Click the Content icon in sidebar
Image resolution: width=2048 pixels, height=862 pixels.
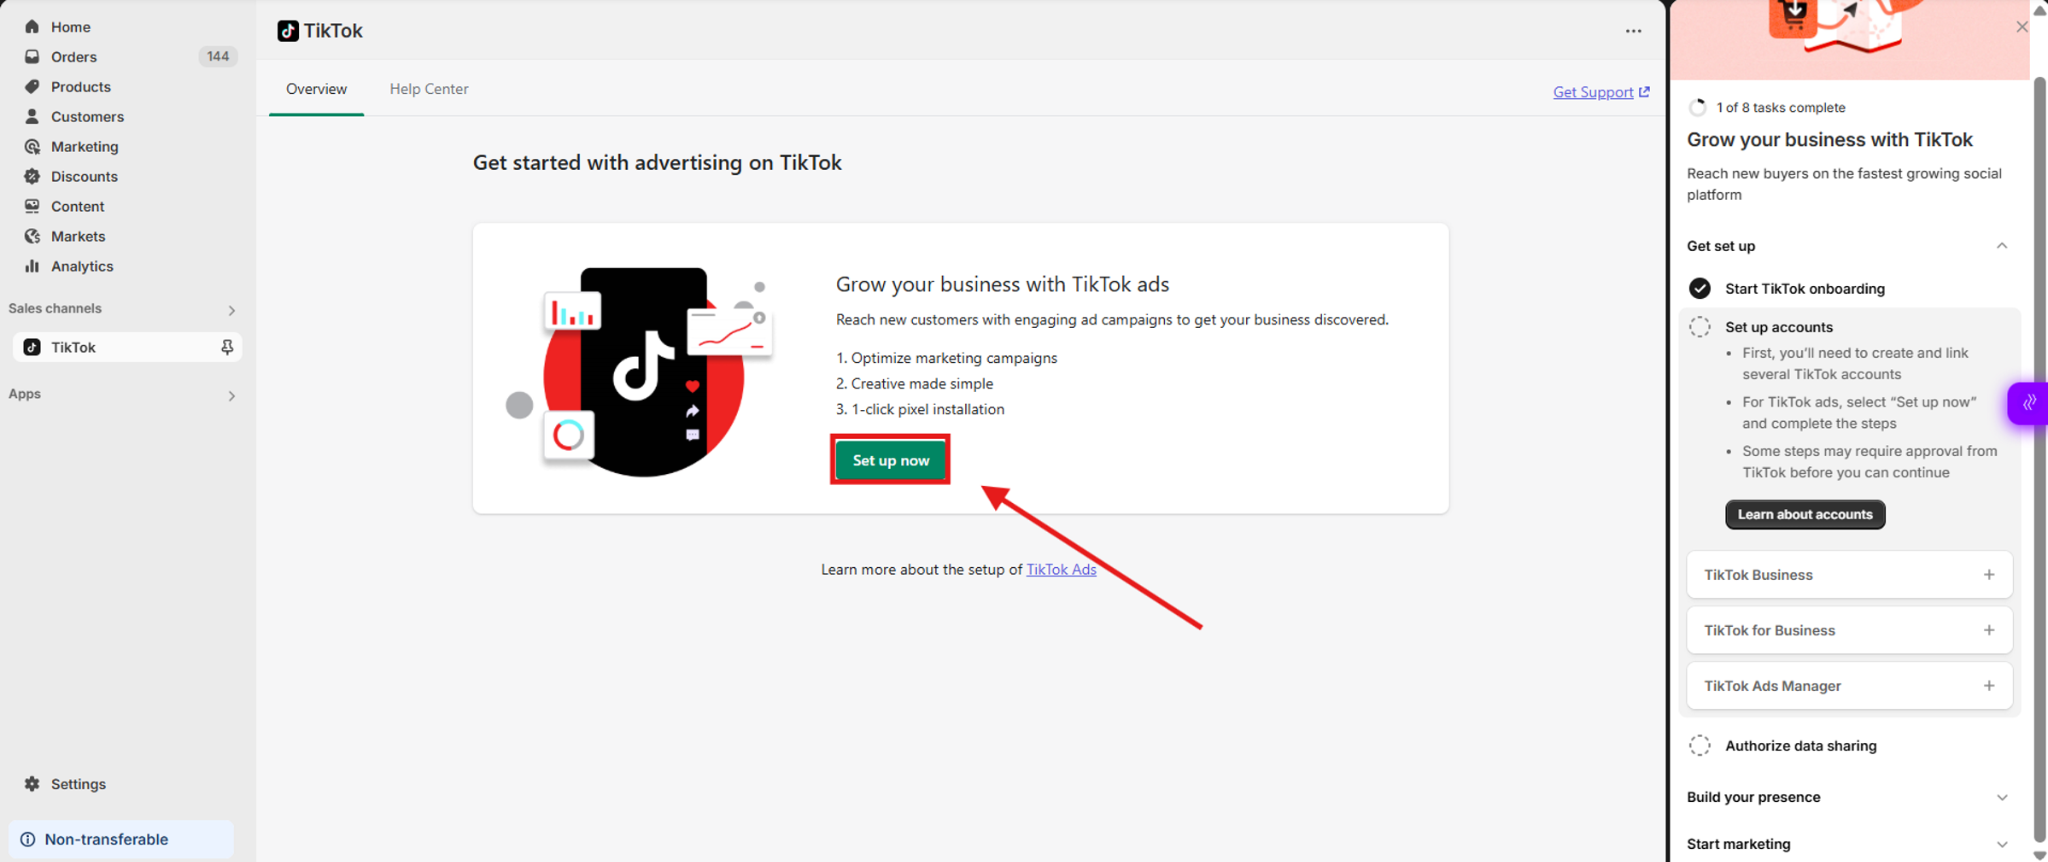coord(32,207)
